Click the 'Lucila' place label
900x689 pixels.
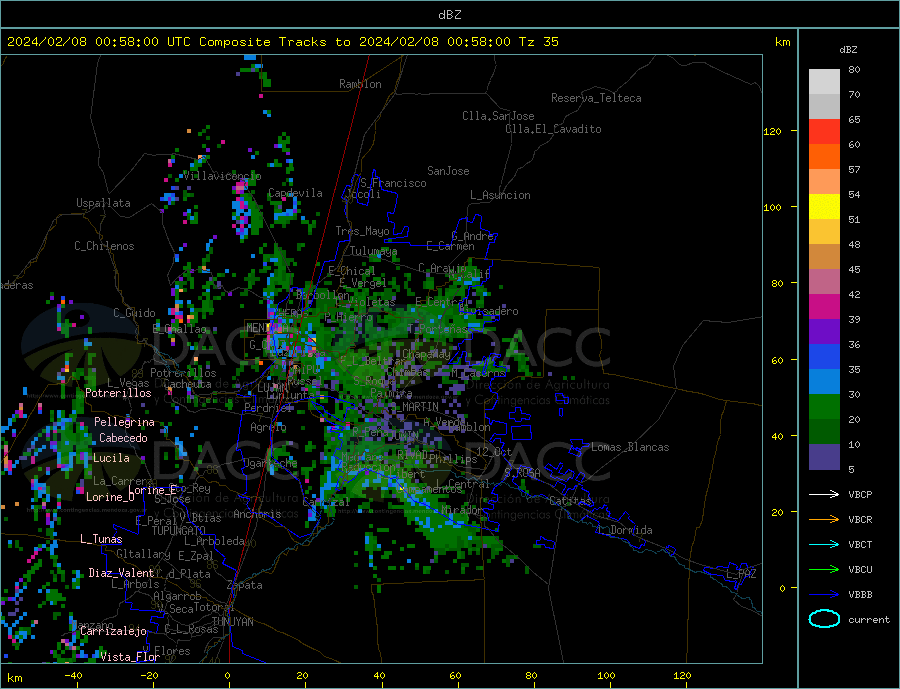click(x=111, y=458)
